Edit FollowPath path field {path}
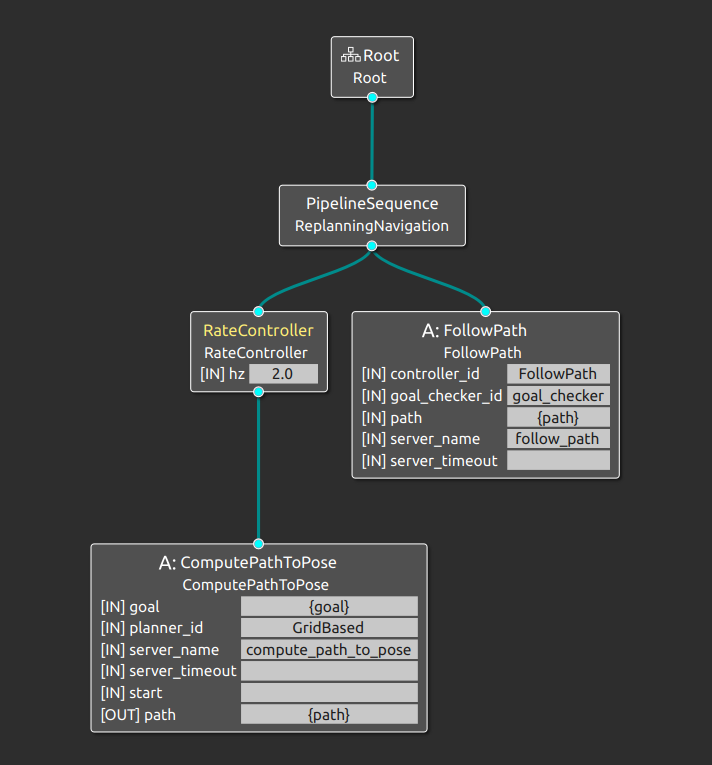Image resolution: width=712 pixels, height=765 pixels. [x=558, y=418]
